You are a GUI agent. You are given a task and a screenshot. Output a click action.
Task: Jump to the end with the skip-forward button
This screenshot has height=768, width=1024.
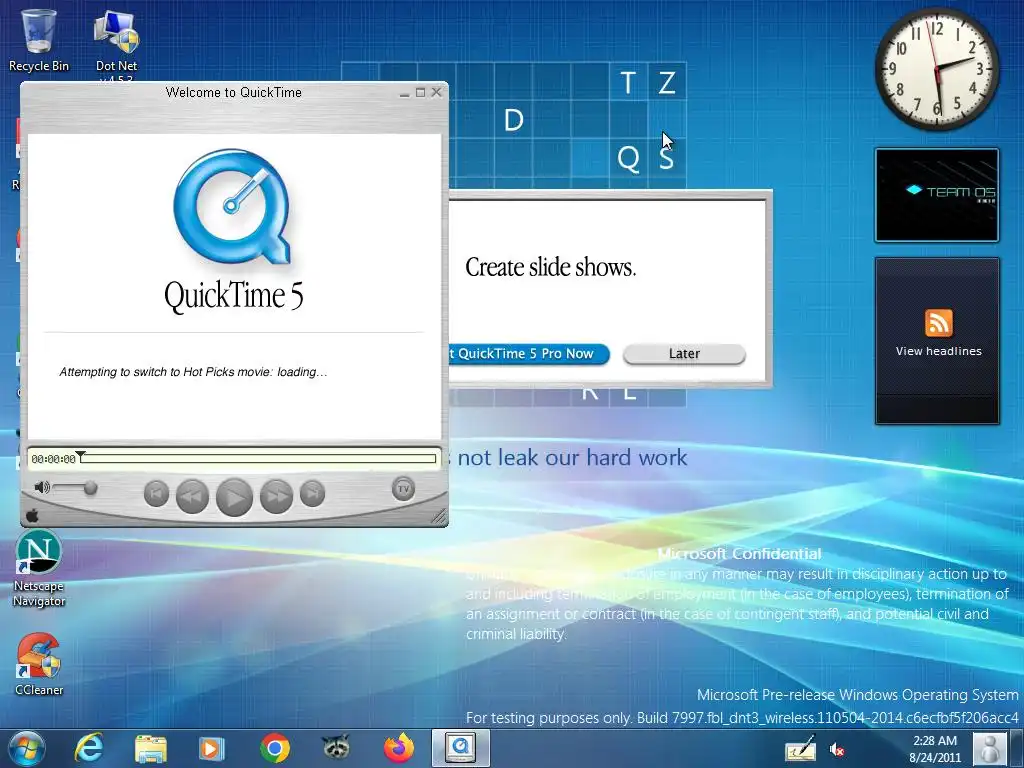(x=312, y=493)
